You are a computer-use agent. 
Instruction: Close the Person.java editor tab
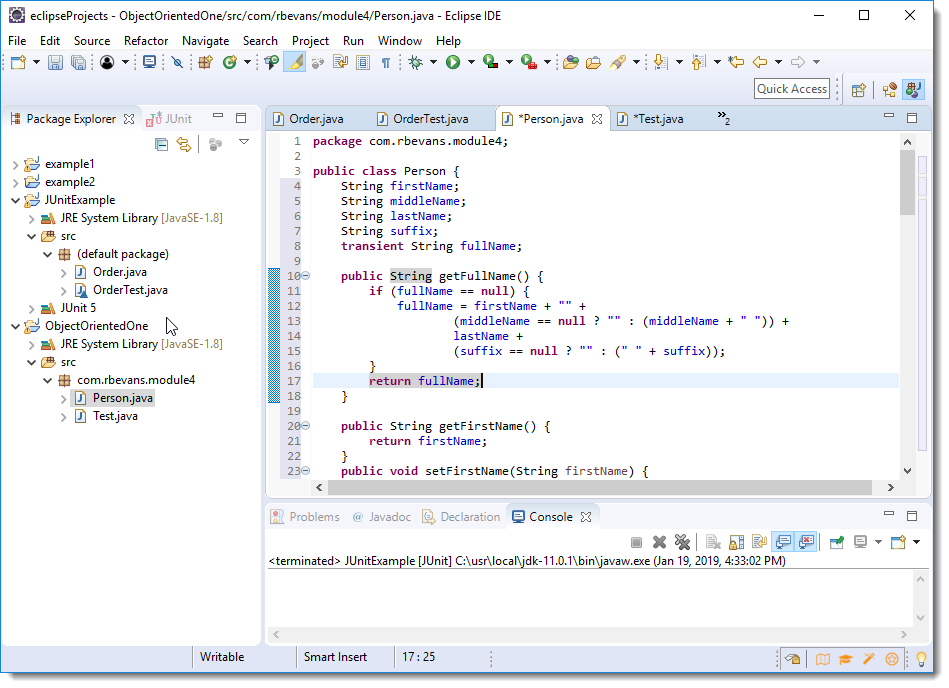pyautogui.click(x=597, y=119)
